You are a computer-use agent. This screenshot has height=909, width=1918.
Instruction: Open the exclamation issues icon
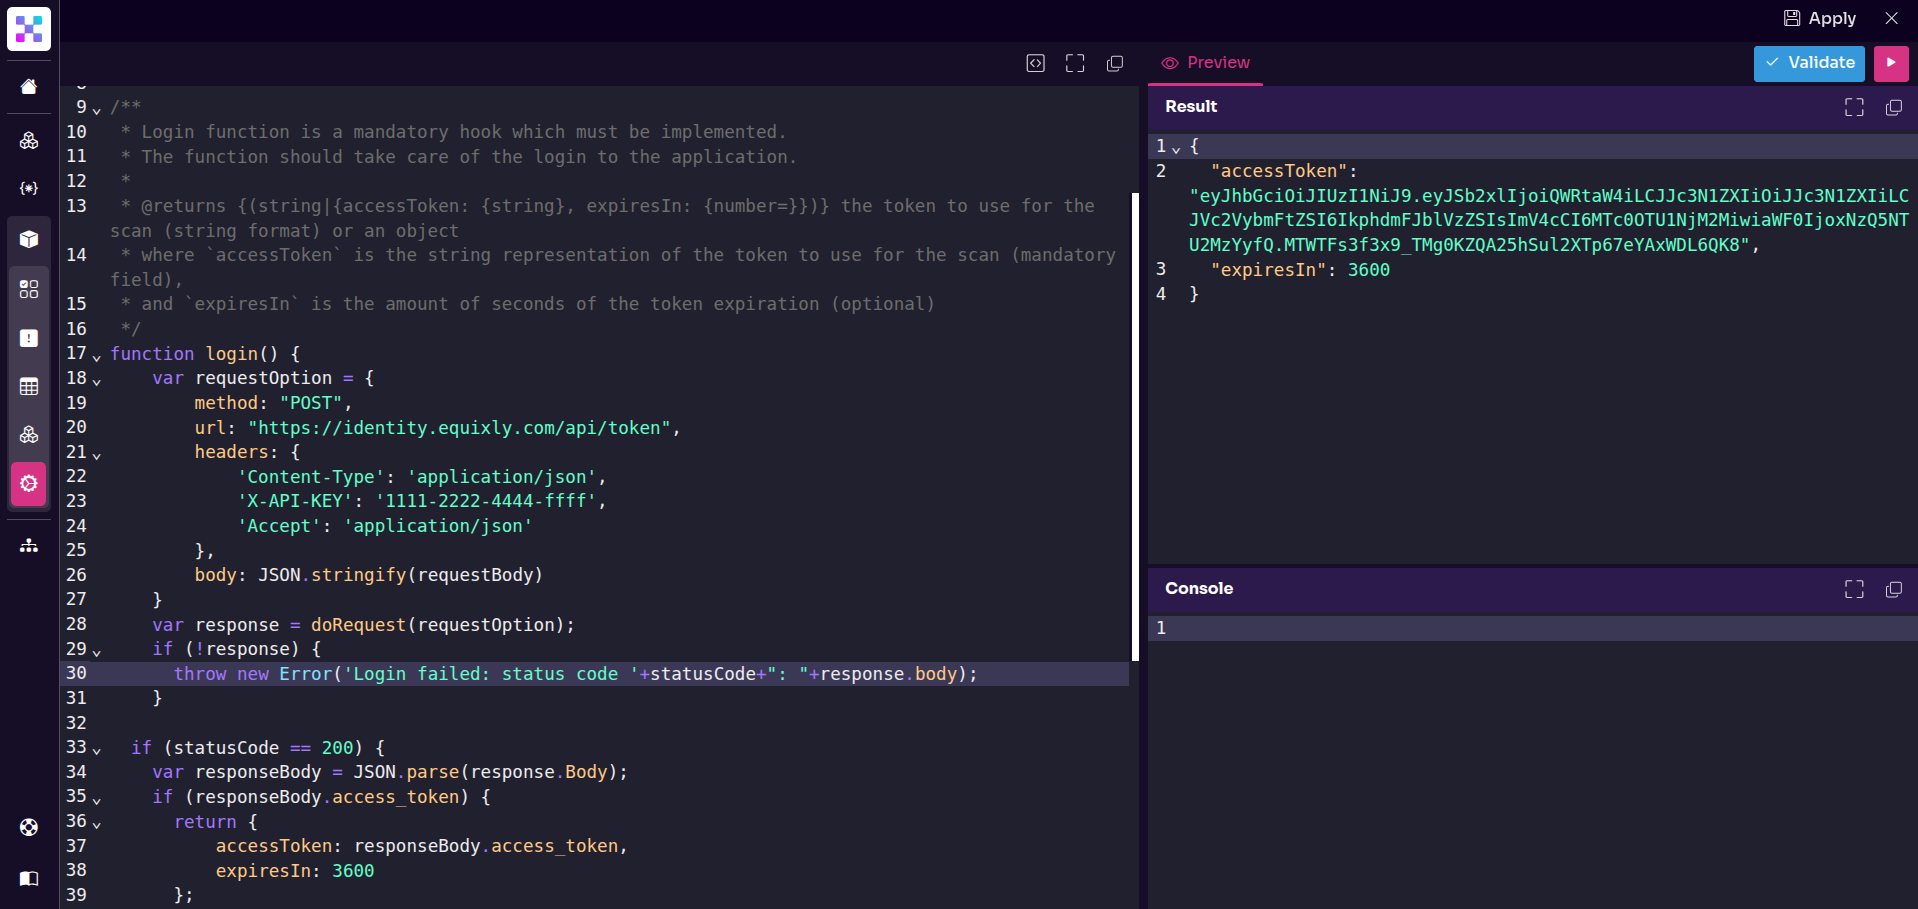click(29, 338)
